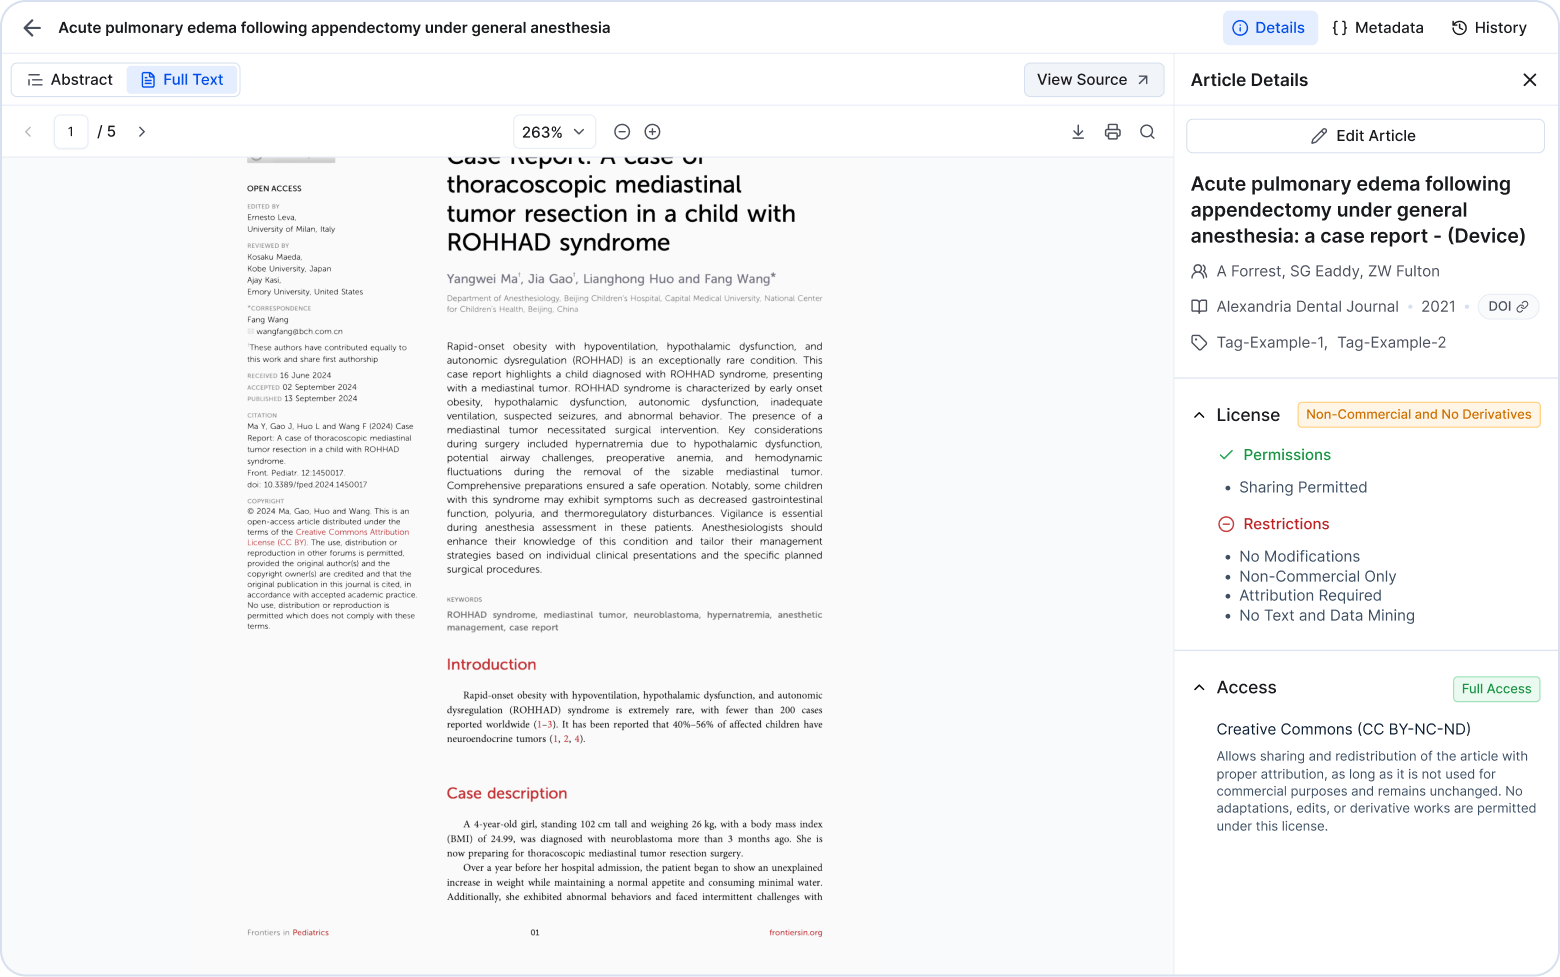Open the History tab
The width and height of the screenshot is (1560, 977).
(1489, 28)
